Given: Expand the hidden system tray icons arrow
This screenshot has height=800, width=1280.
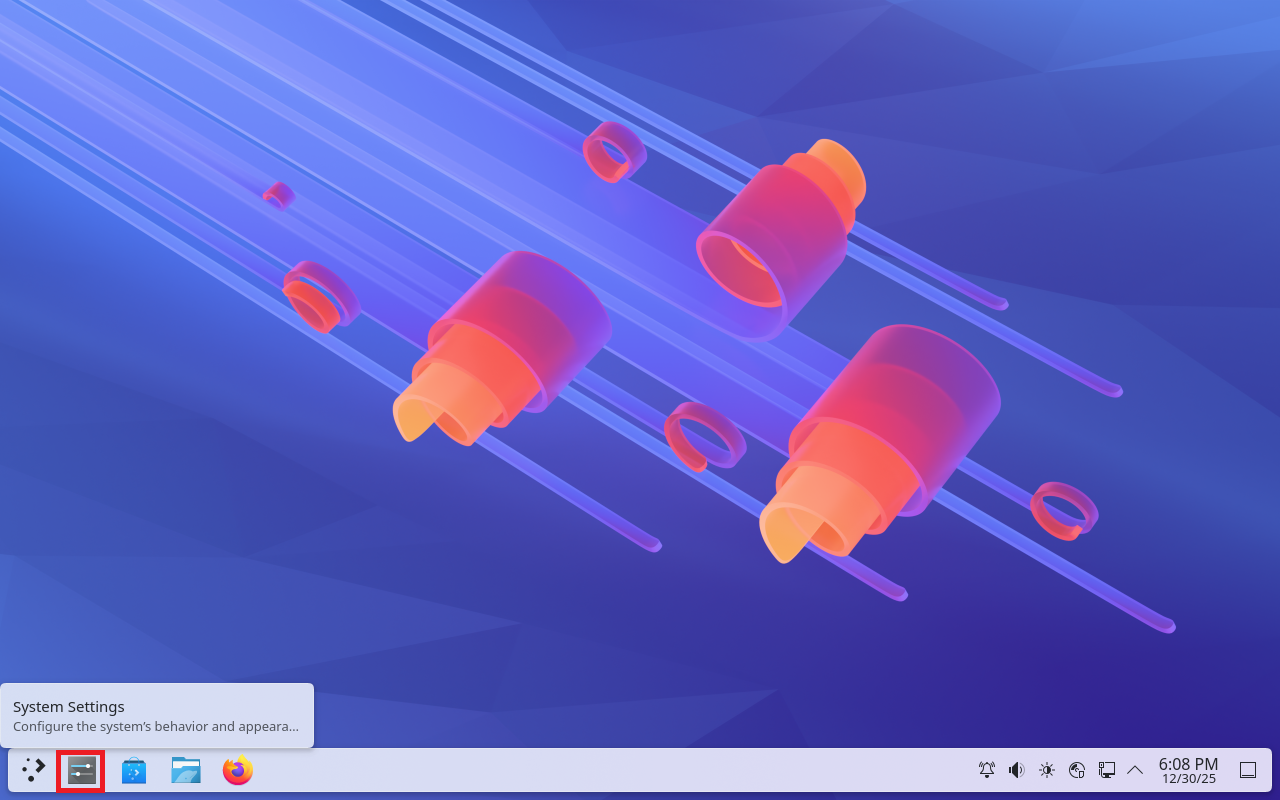Looking at the screenshot, I should [x=1135, y=770].
